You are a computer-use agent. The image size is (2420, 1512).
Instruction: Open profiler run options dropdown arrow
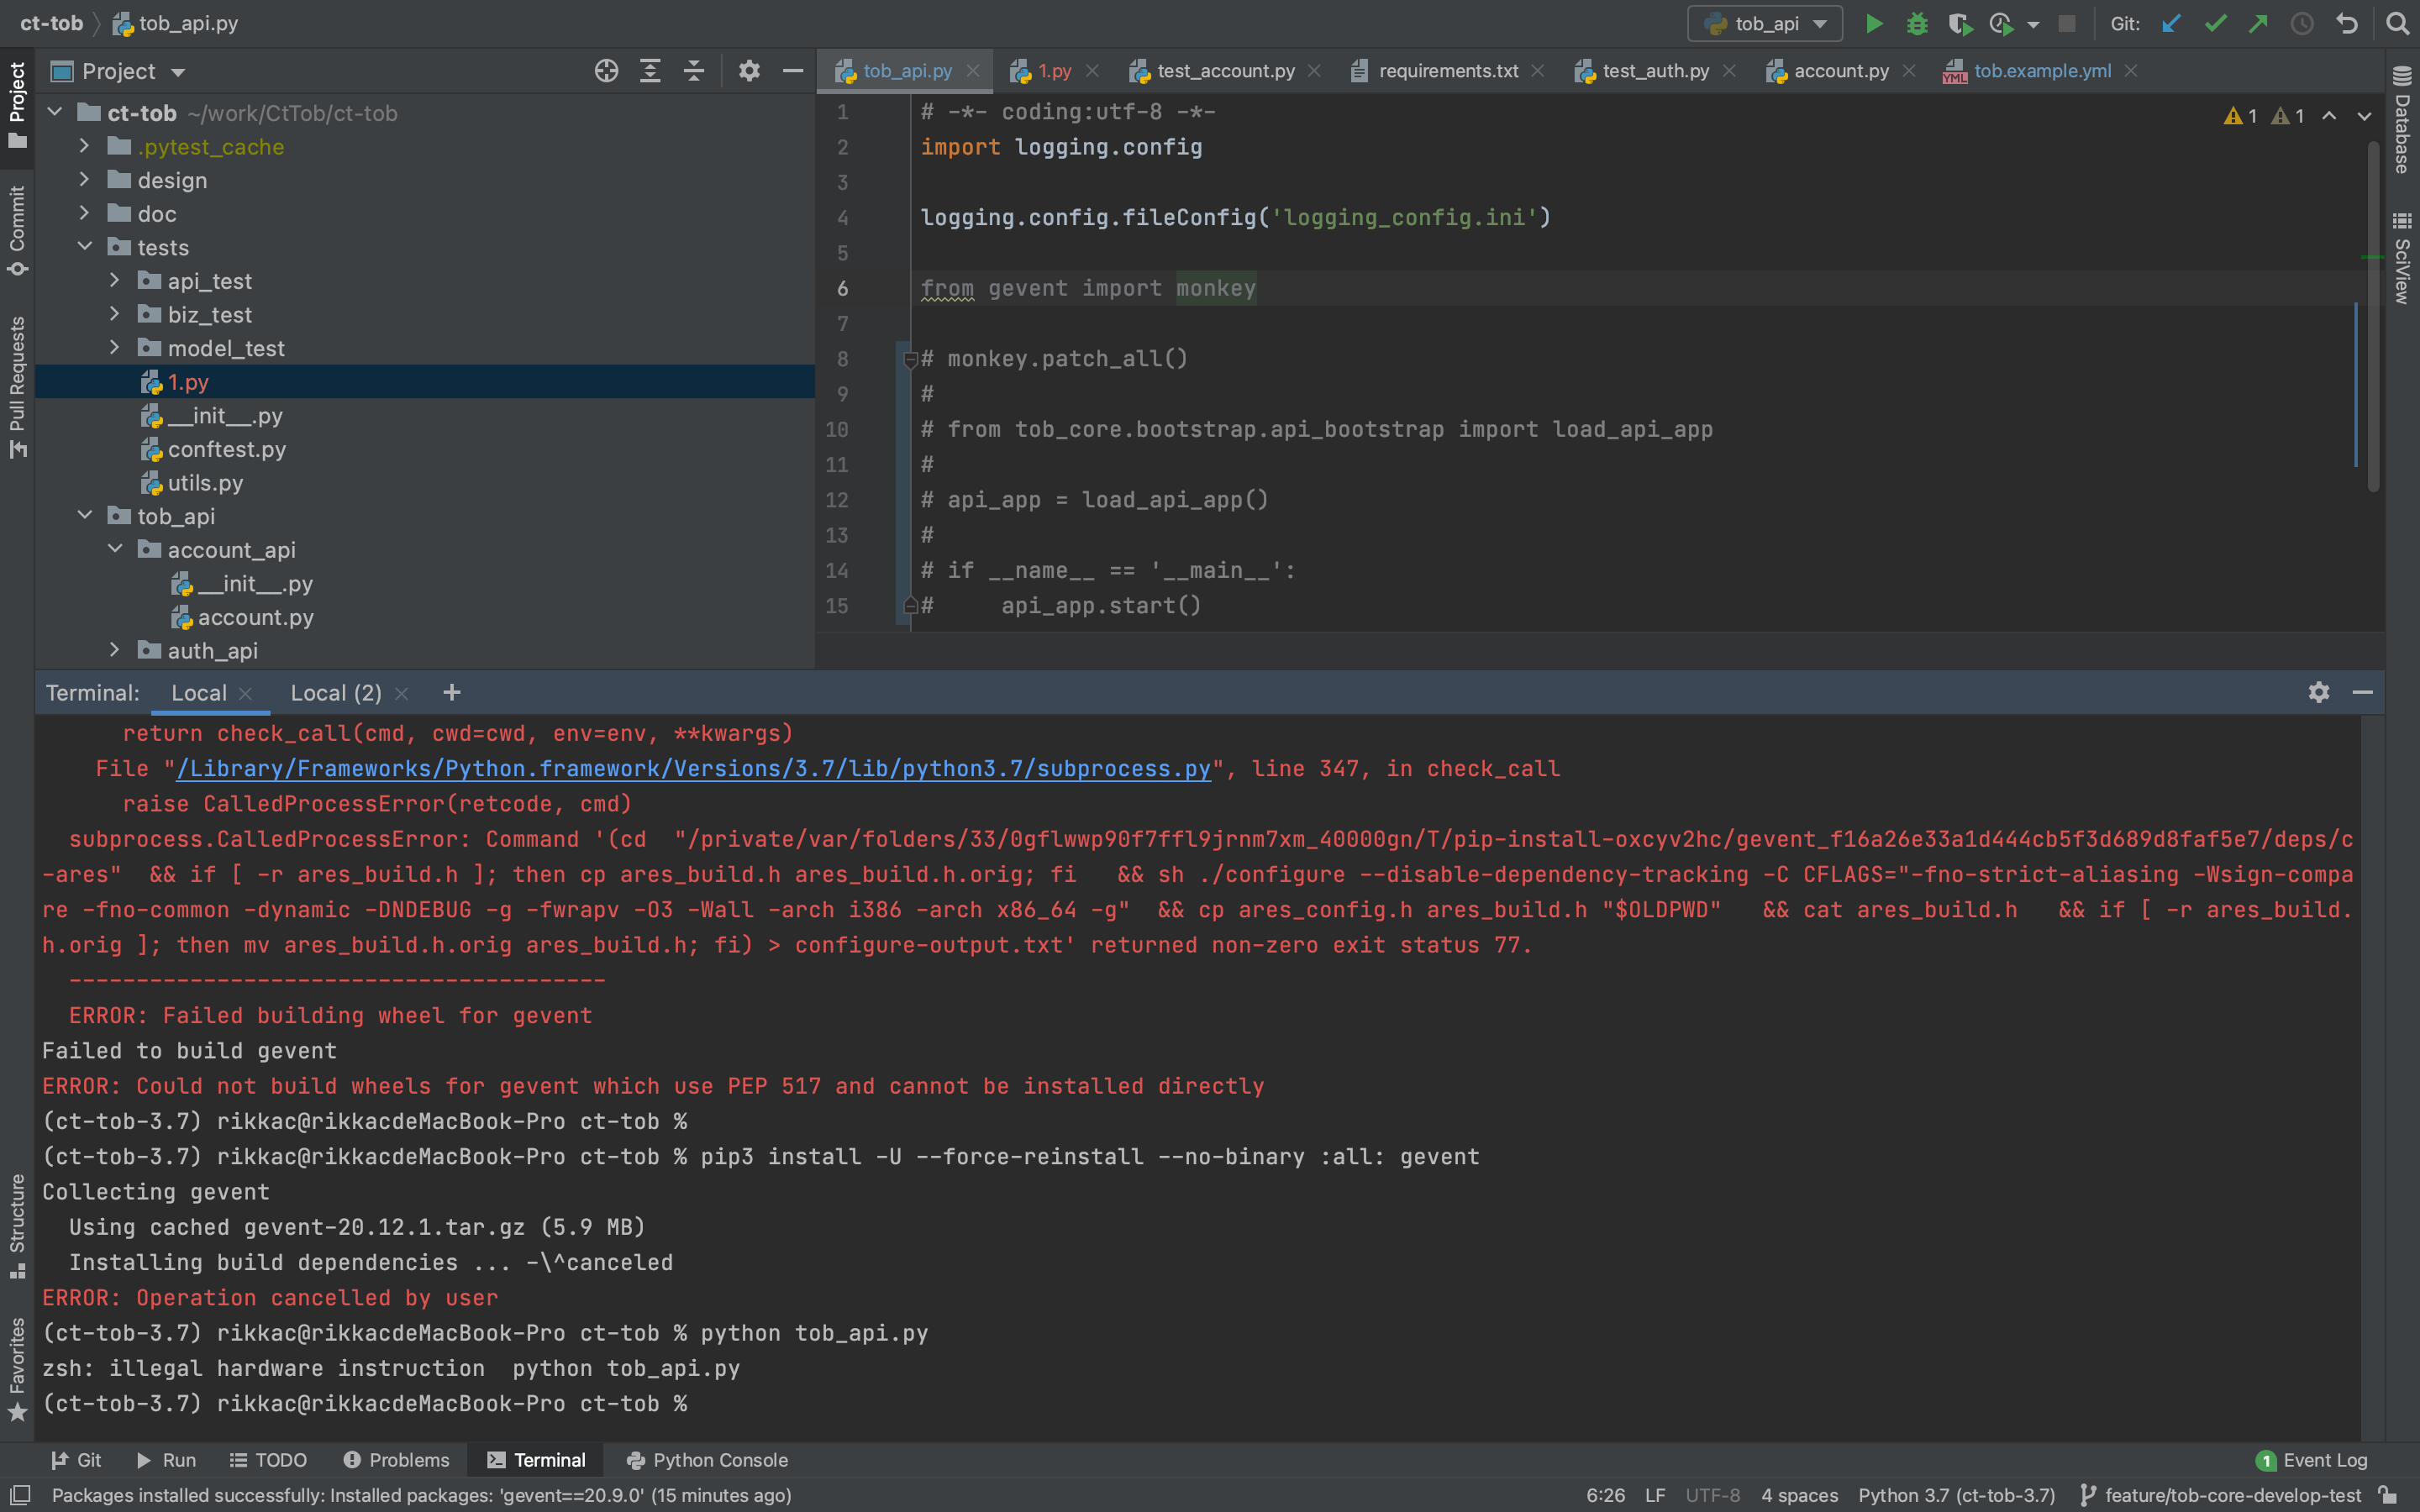(2033, 24)
